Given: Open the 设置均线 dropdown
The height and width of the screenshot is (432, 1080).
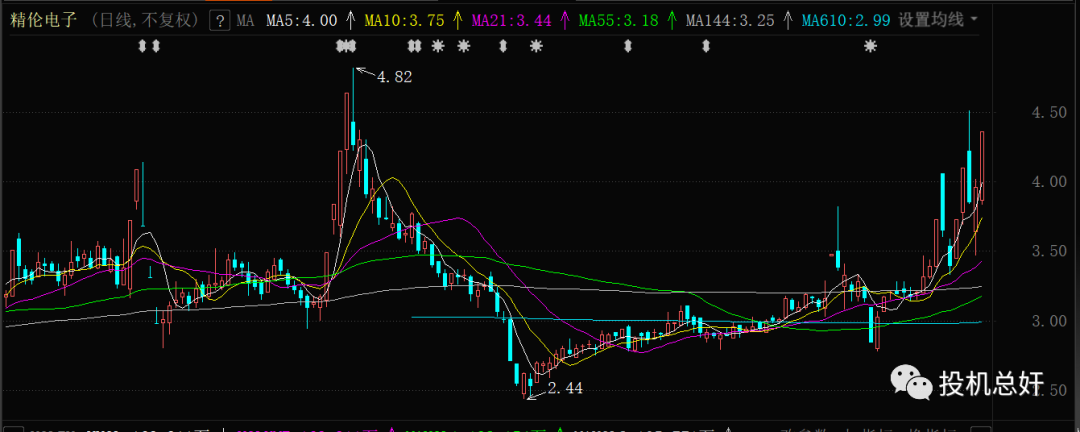Looking at the screenshot, I should pos(938,19).
